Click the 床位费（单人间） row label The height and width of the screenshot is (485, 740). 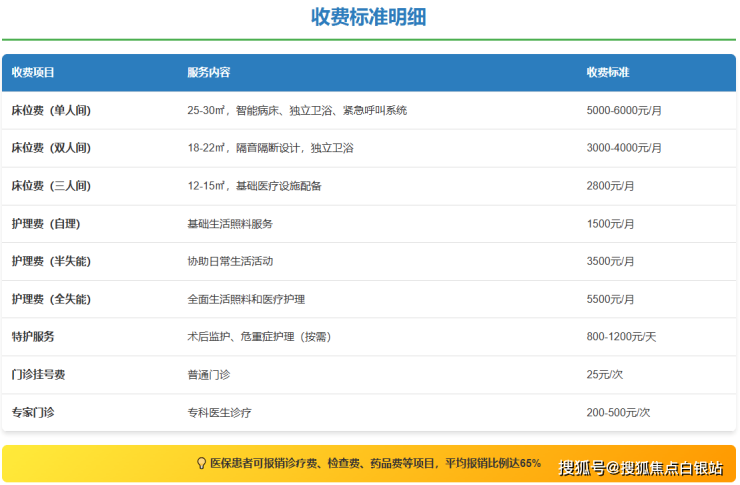point(51,110)
